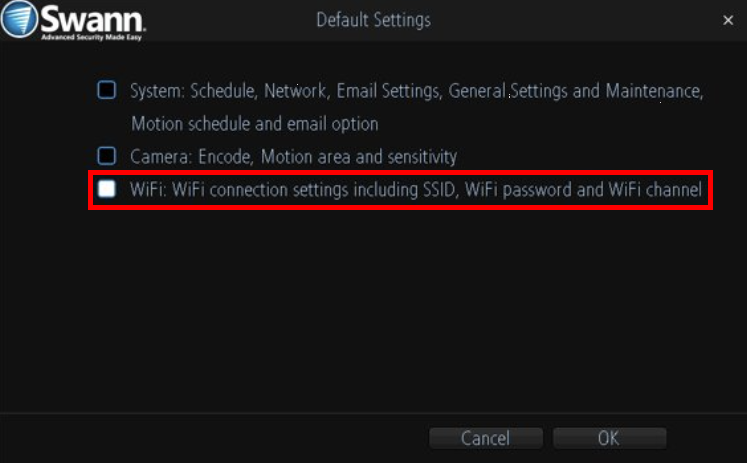This screenshot has height=463, width=747.
Task: Enable the System settings checkbox
Action: (x=107, y=90)
